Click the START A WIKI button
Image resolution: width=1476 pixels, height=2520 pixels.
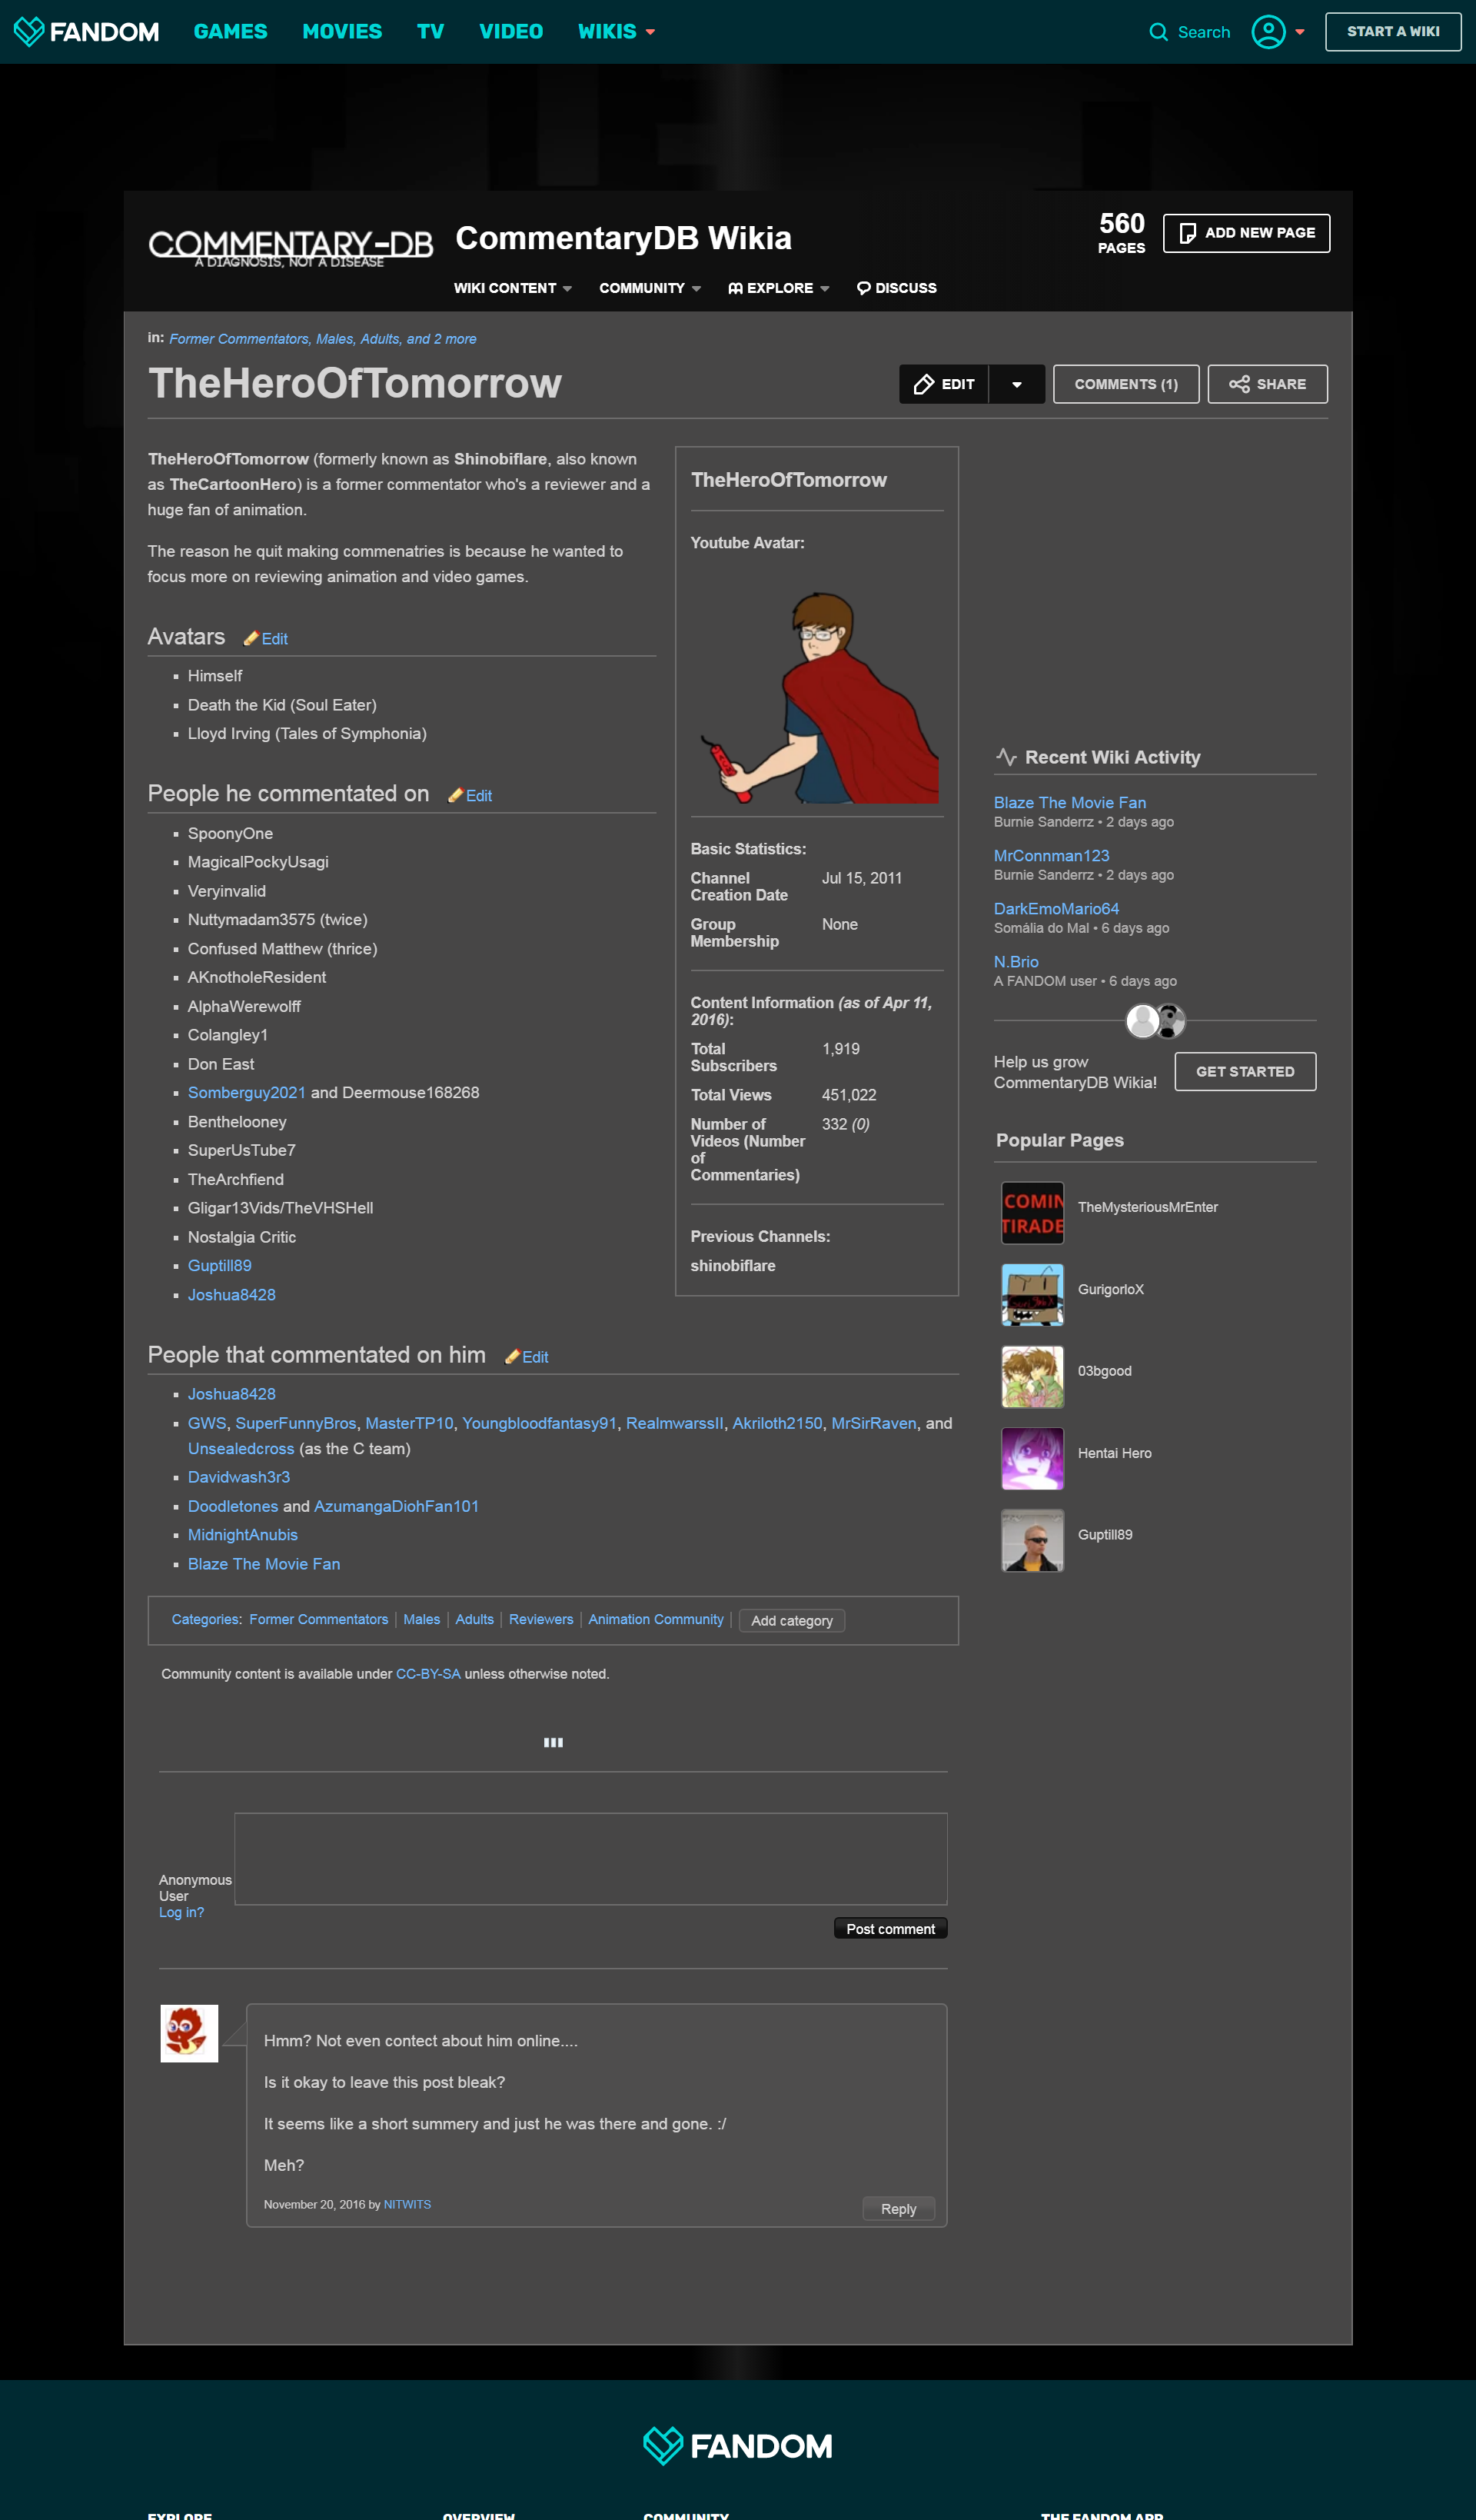pos(1393,32)
